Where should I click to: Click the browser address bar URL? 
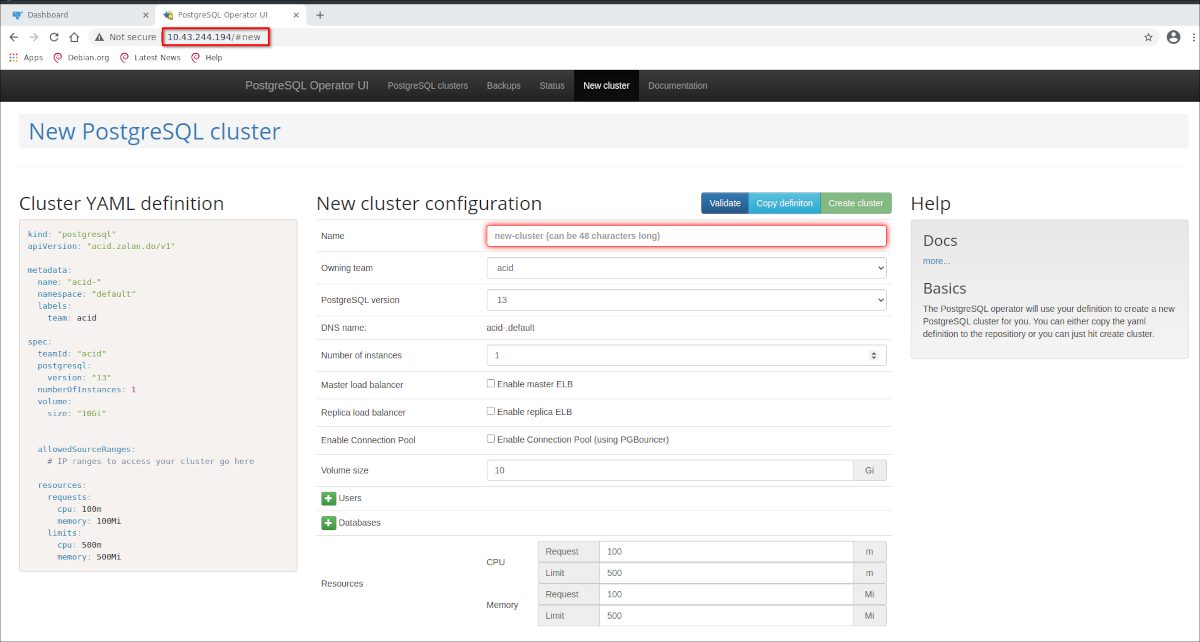click(214, 37)
